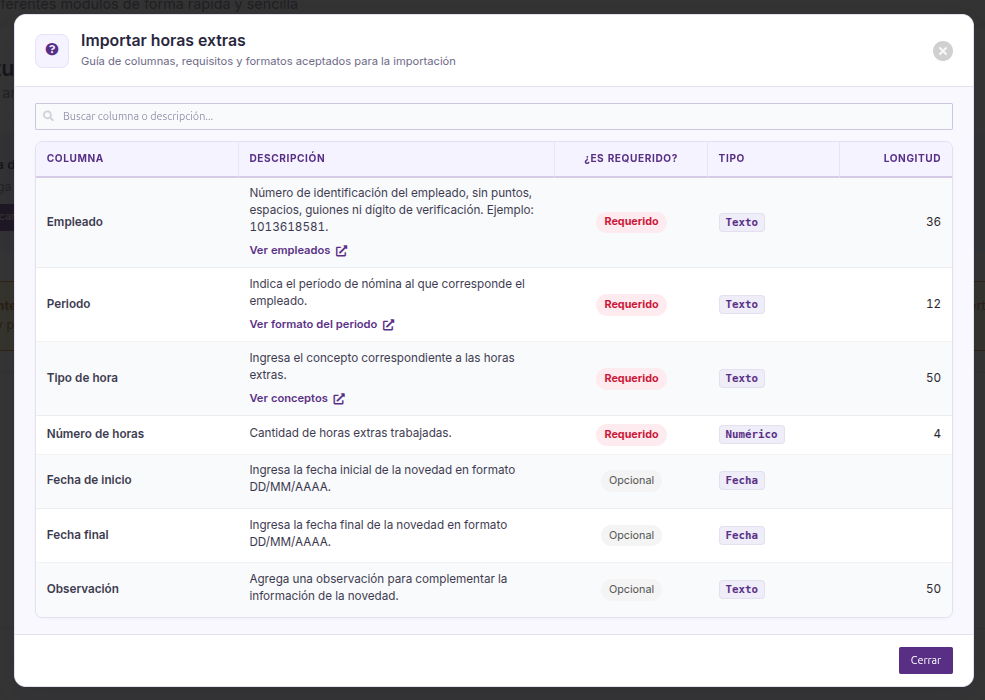Click external link icon beside Ver conceptos
This screenshot has width=985, height=700.
[339, 399]
